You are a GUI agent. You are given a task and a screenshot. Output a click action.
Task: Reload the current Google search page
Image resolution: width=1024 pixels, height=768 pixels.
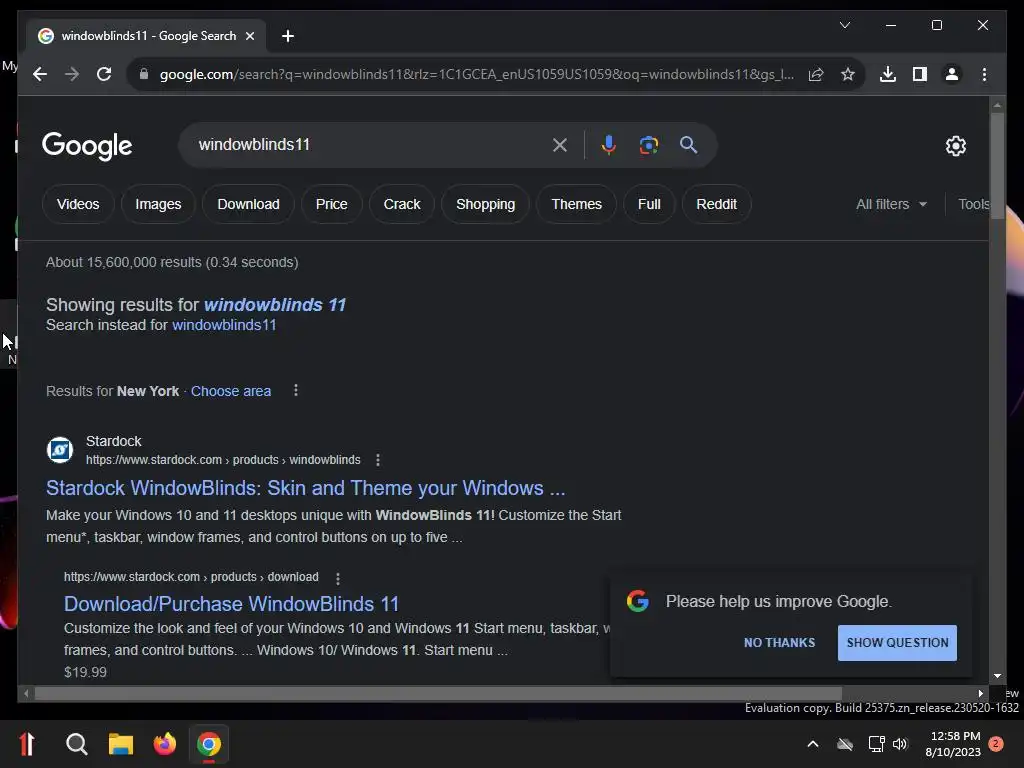104,74
